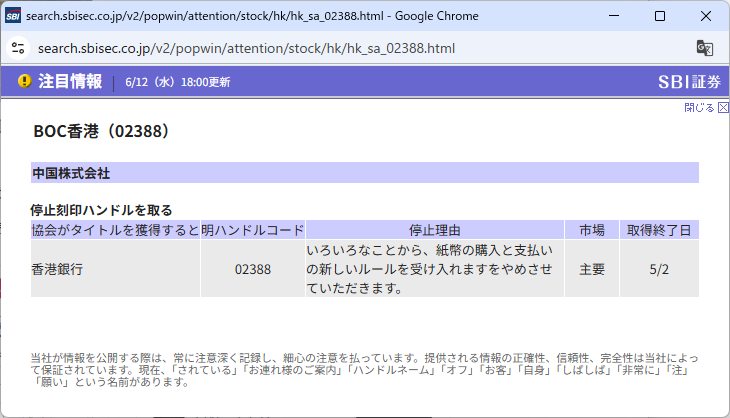This screenshot has height=418, width=730.
Task: Click the URL address field
Action: [246, 48]
